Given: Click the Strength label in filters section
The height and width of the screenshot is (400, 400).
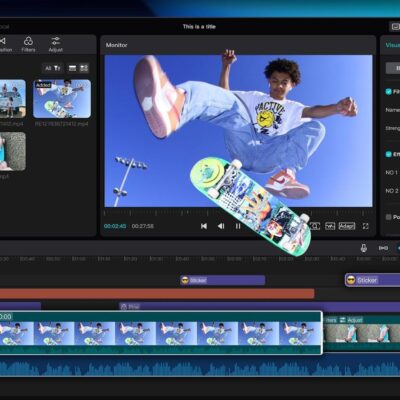Looking at the screenshot, I should [392, 128].
